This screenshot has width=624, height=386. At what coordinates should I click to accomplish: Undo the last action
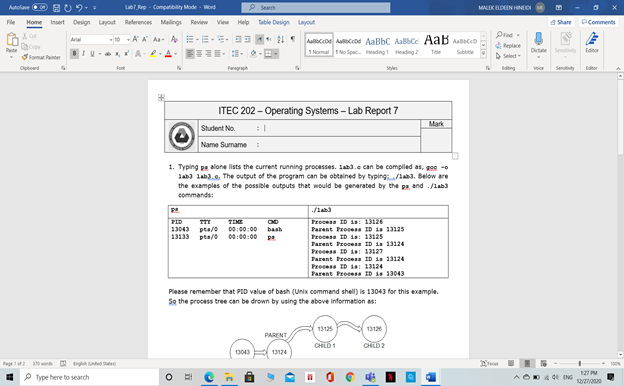[79, 8]
